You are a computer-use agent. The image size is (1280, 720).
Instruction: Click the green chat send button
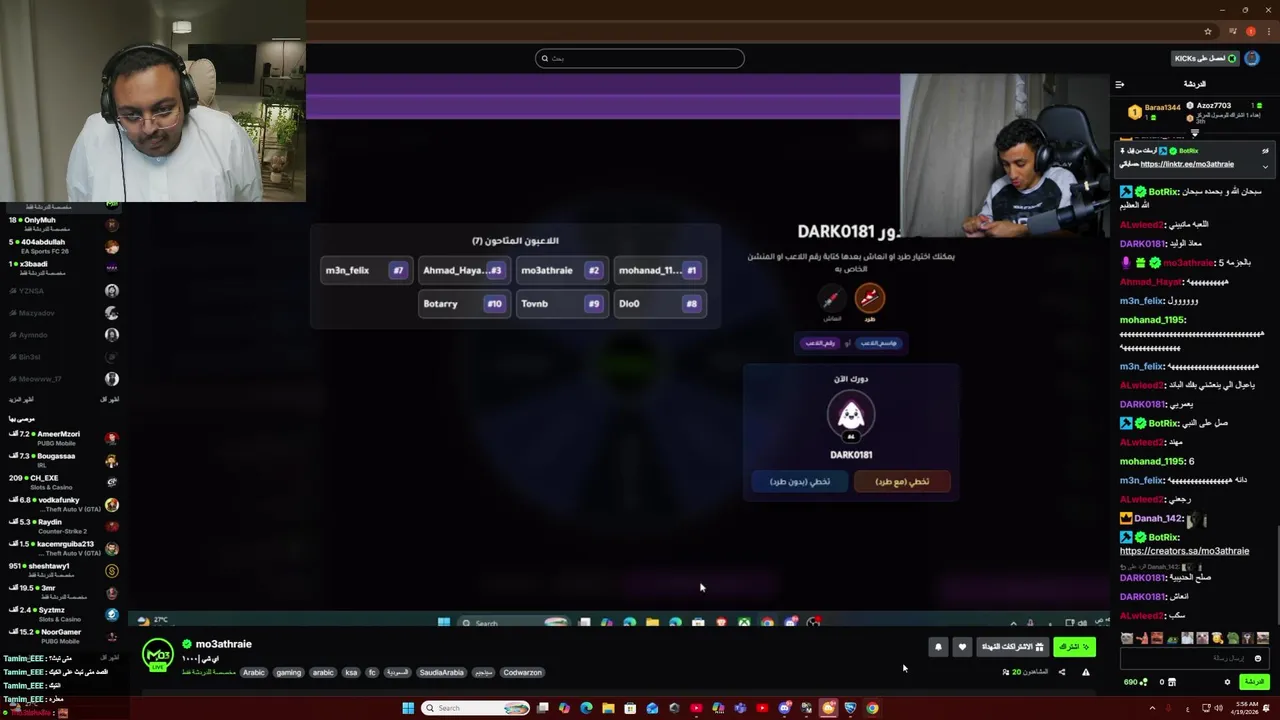[x=1254, y=682]
